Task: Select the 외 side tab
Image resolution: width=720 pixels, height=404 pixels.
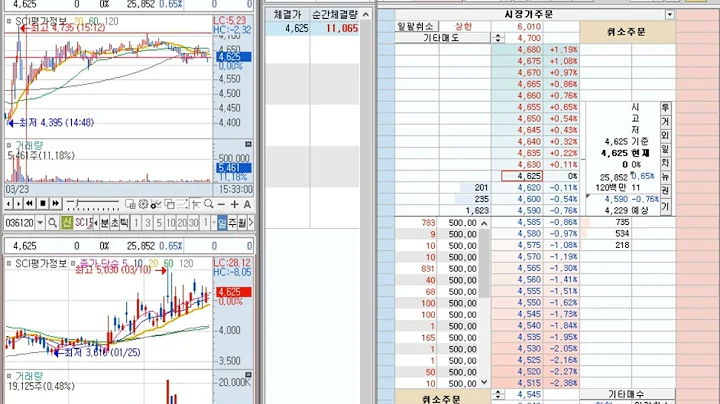Action: click(665, 135)
